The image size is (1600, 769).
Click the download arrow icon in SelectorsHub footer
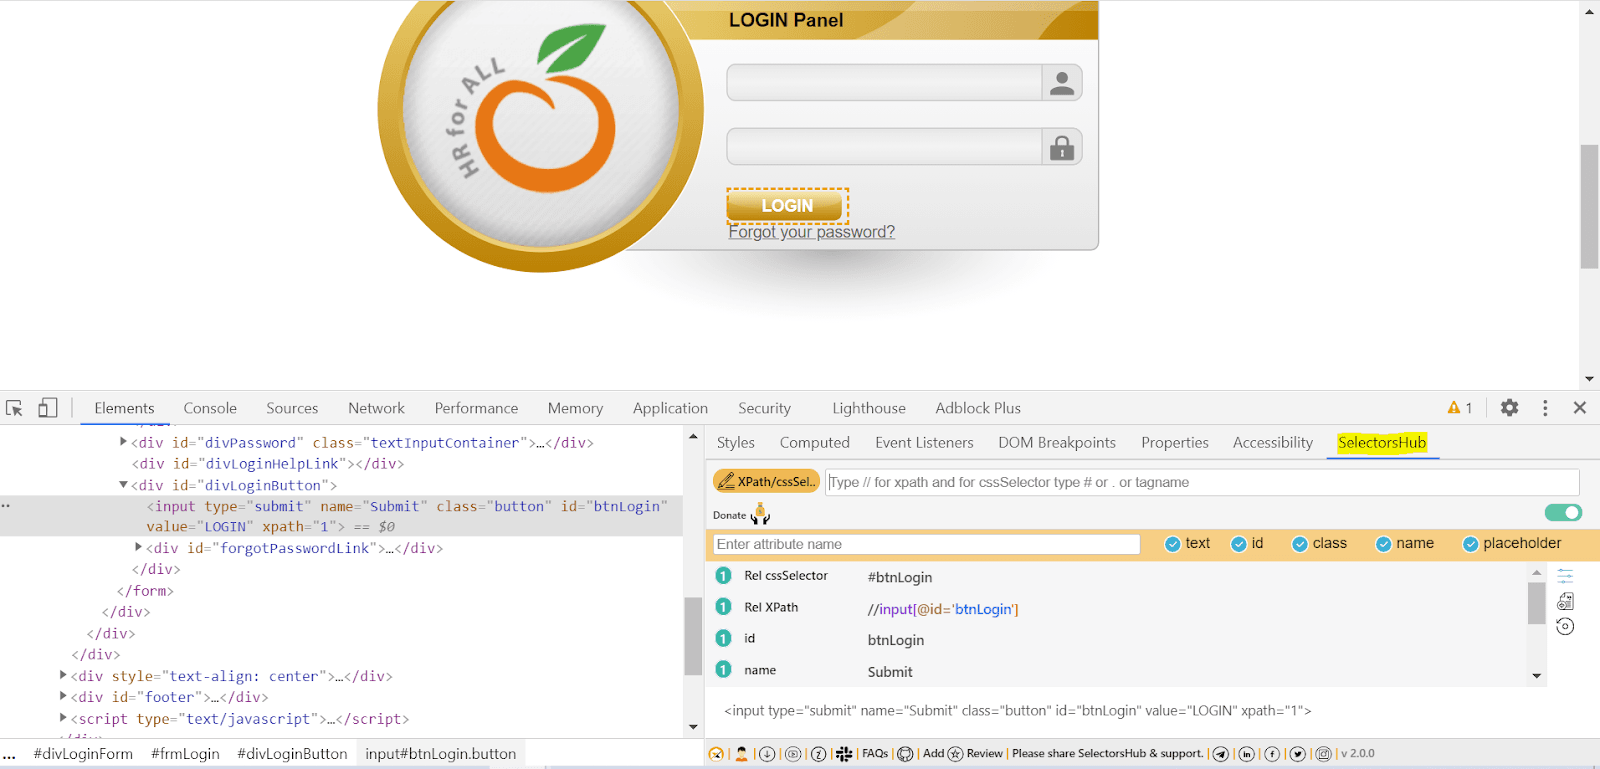click(x=767, y=754)
